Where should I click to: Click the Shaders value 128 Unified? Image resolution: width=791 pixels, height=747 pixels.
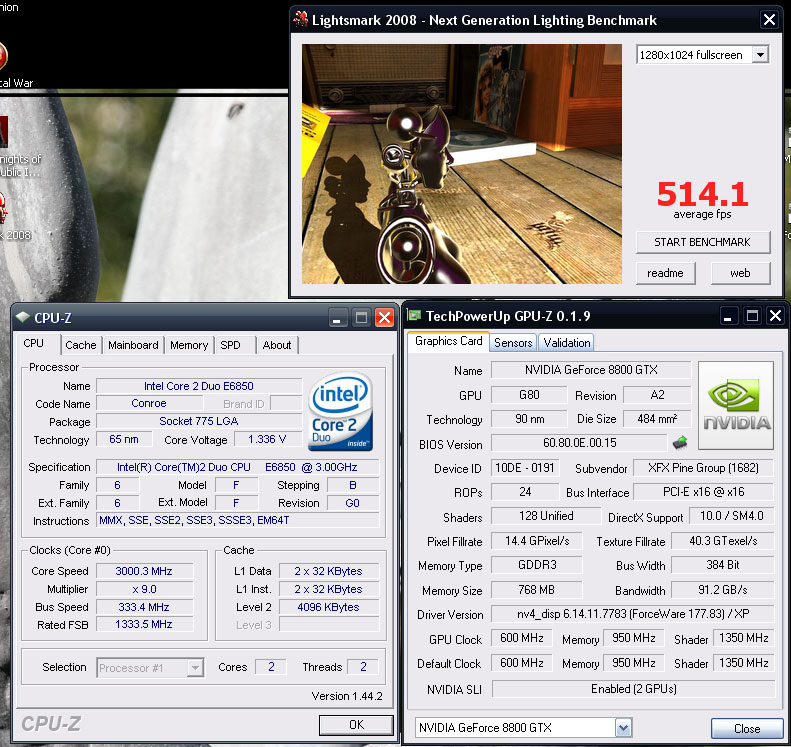tap(546, 516)
